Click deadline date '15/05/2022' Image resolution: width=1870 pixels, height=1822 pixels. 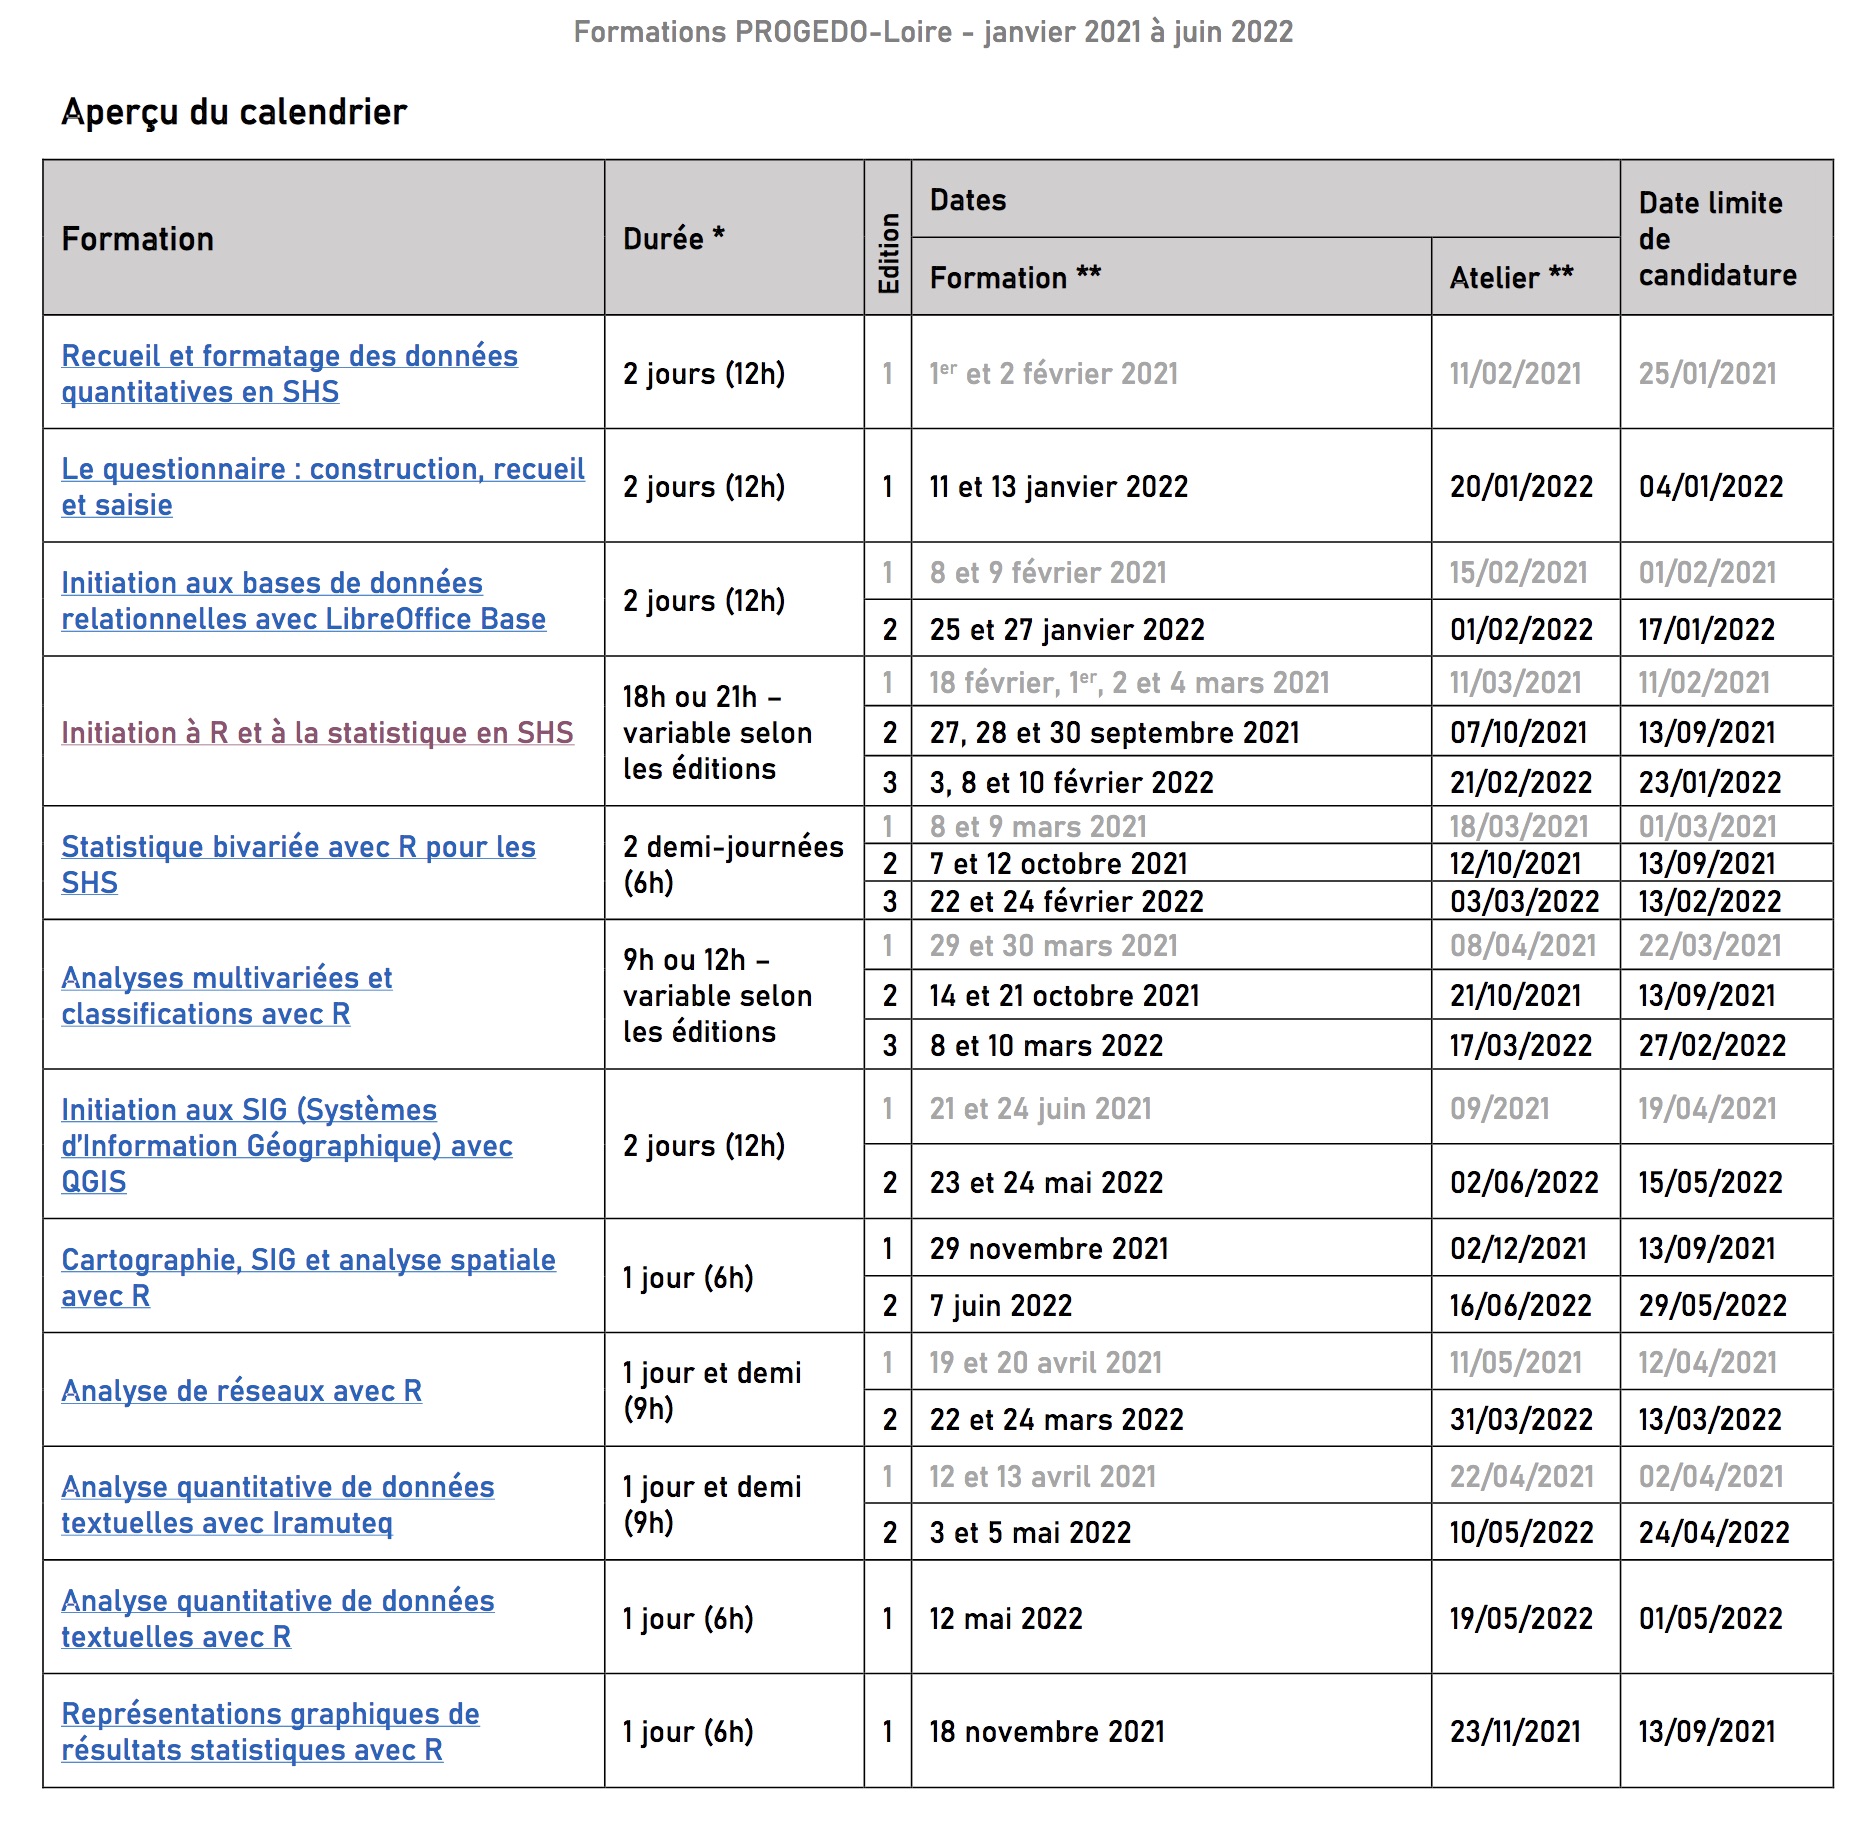(1710, 1182)
